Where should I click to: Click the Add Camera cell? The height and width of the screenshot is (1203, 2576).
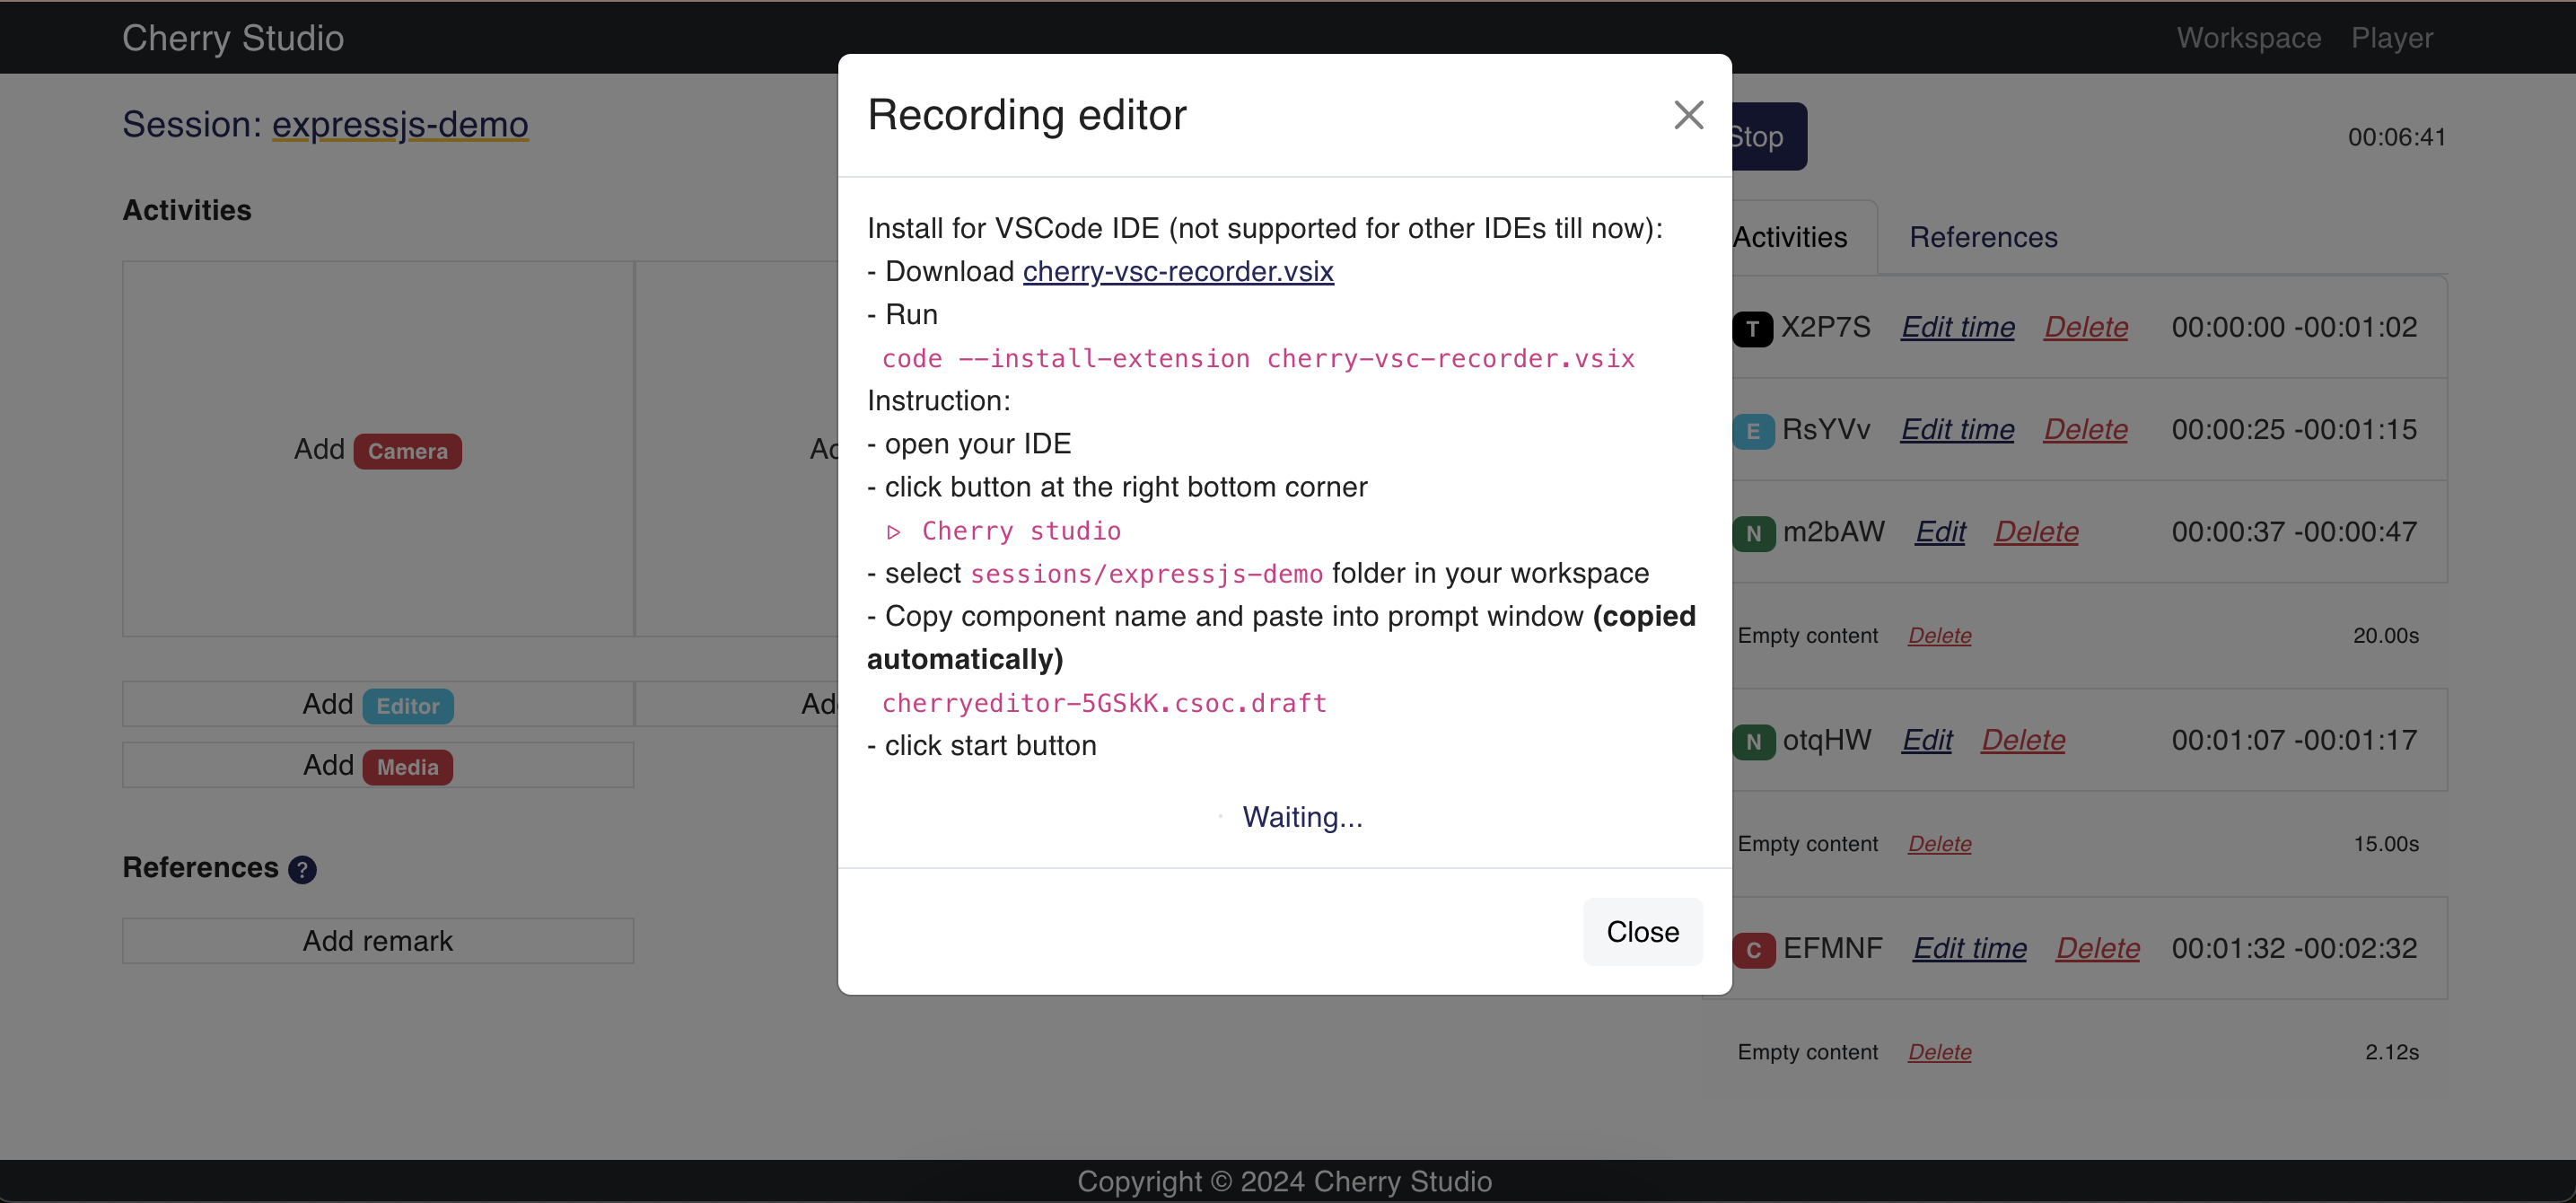tap(378, 449)
